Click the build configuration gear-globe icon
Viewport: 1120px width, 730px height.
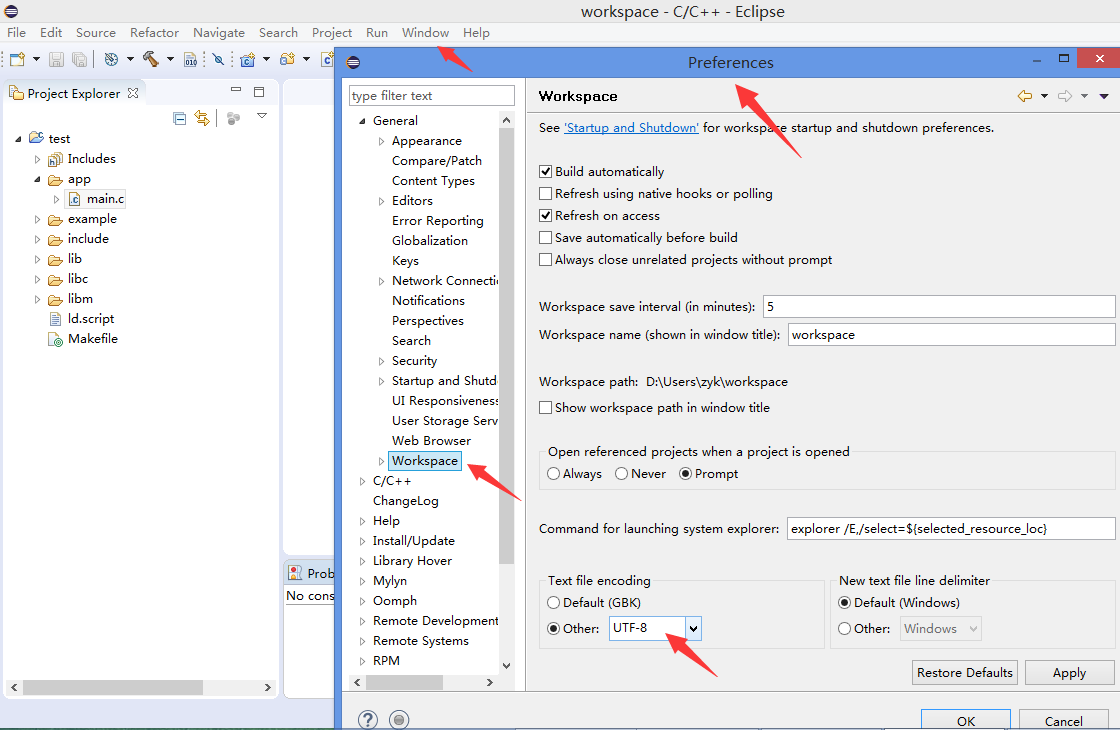111,59
